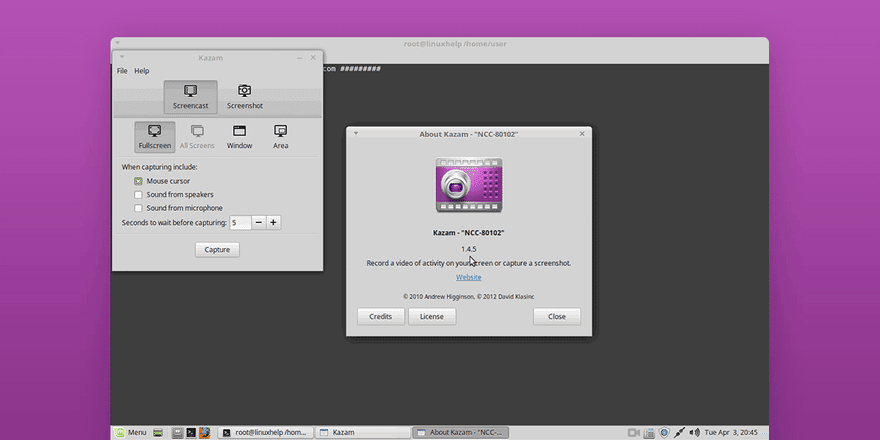This screenshot has width=880, height=440.
Task: Choose Fullscreen capture area
Action: pyautogui.click(x=155, y=137)
